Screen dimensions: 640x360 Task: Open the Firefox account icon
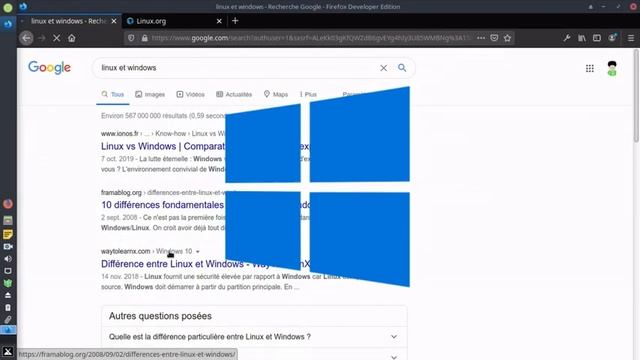click(x=612, y=38)
